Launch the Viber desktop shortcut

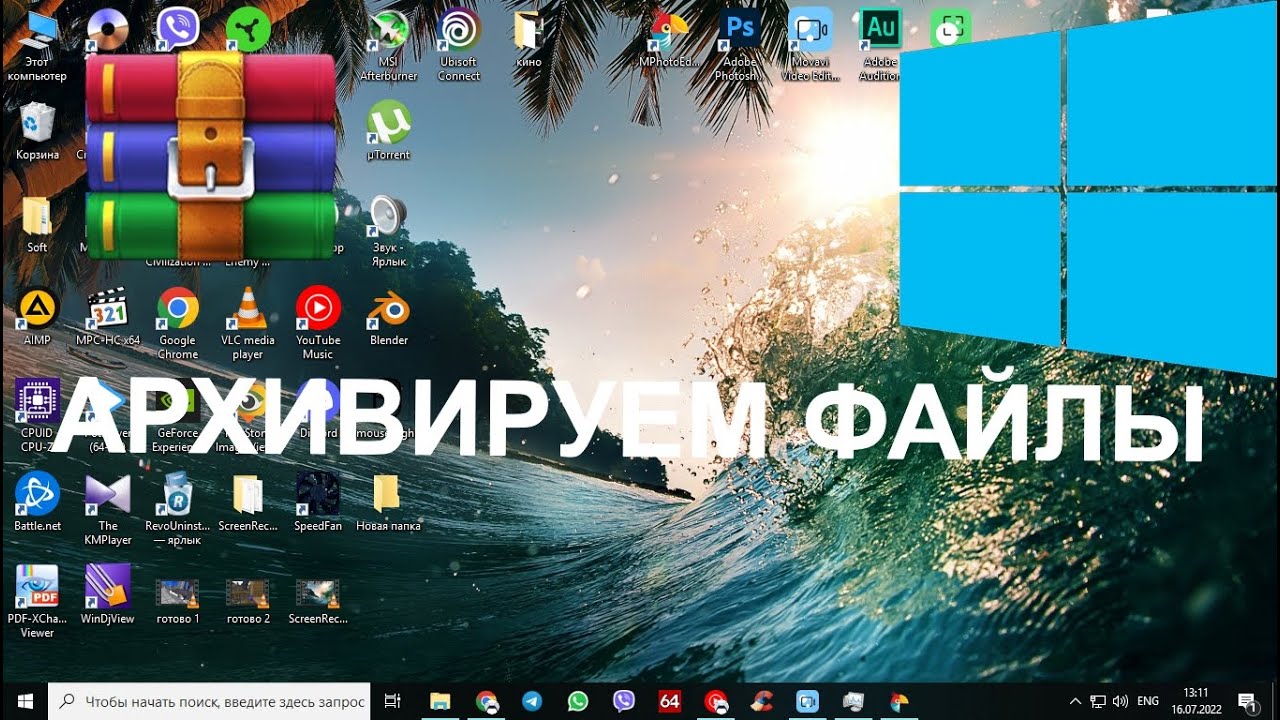[178, 28]
